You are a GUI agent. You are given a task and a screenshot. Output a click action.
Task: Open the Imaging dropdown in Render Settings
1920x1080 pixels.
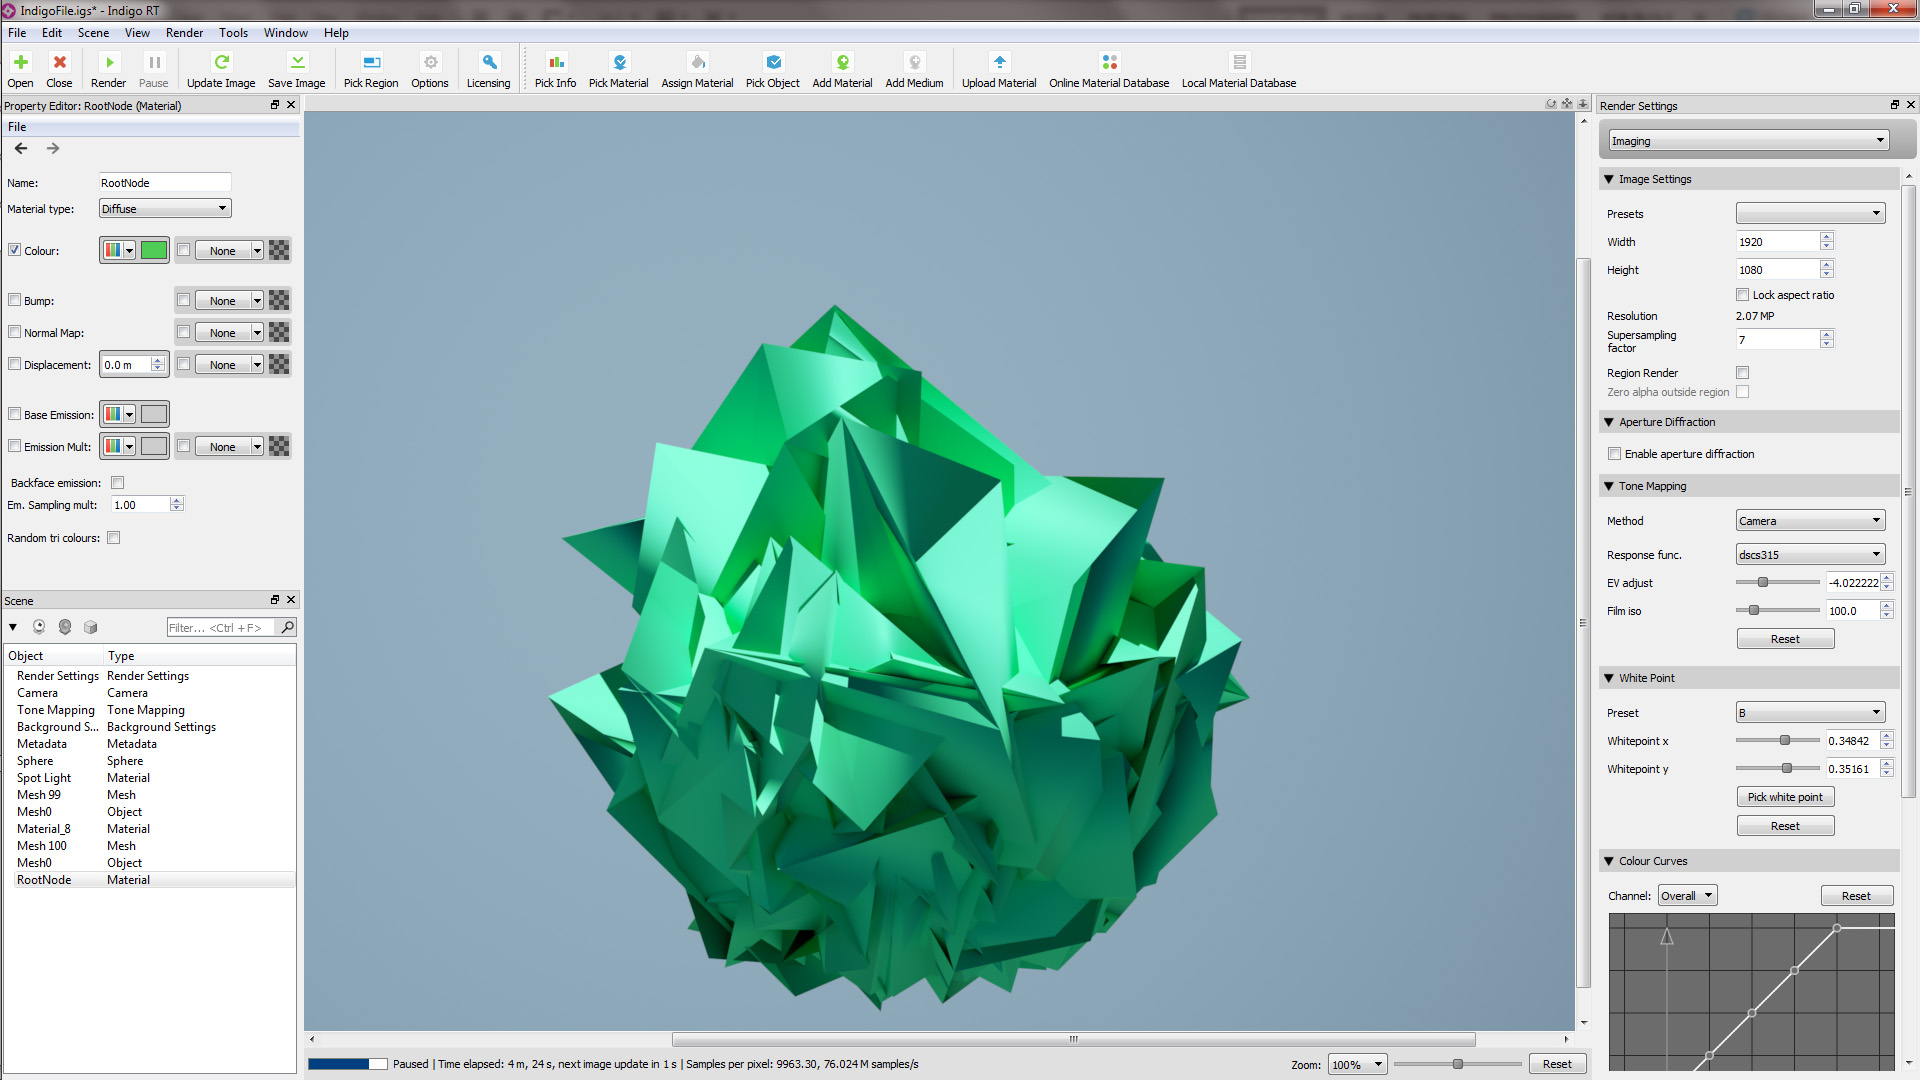[1749, 141]
